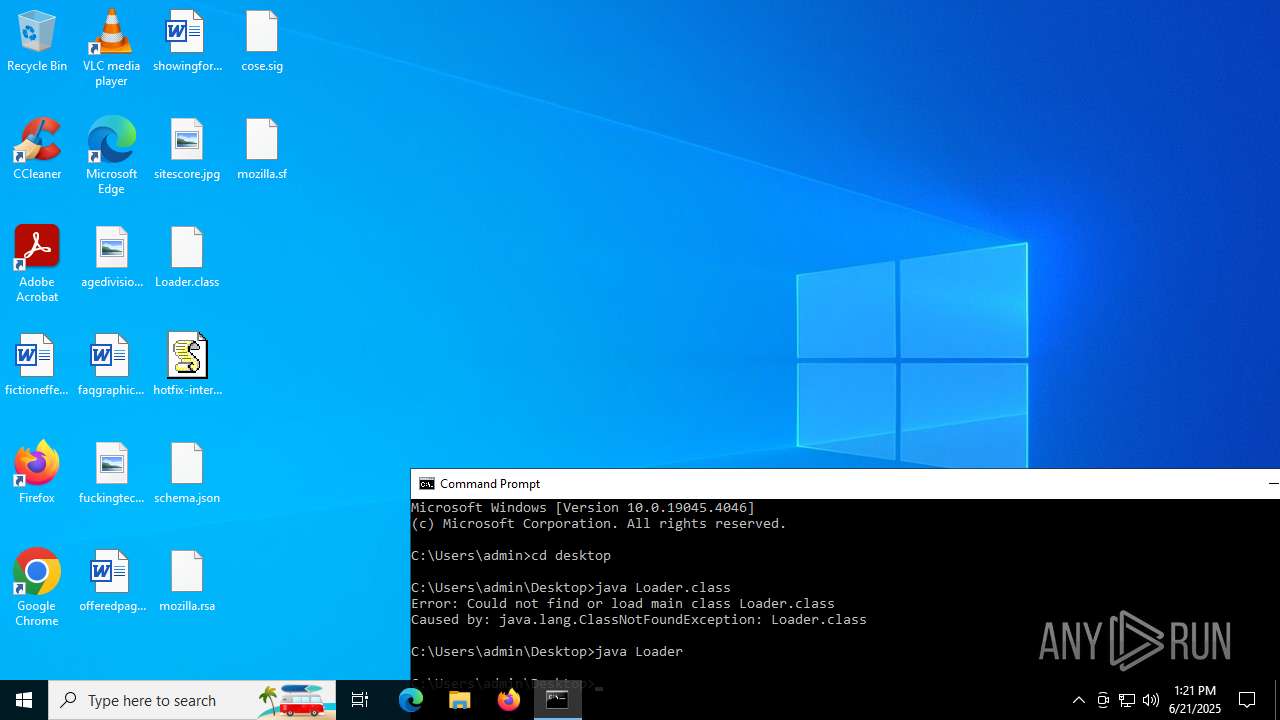Minimize the Command Prompt window
Image resolution: width=1280 pixels, height=720 pixels.
(x=1273, y=484)
